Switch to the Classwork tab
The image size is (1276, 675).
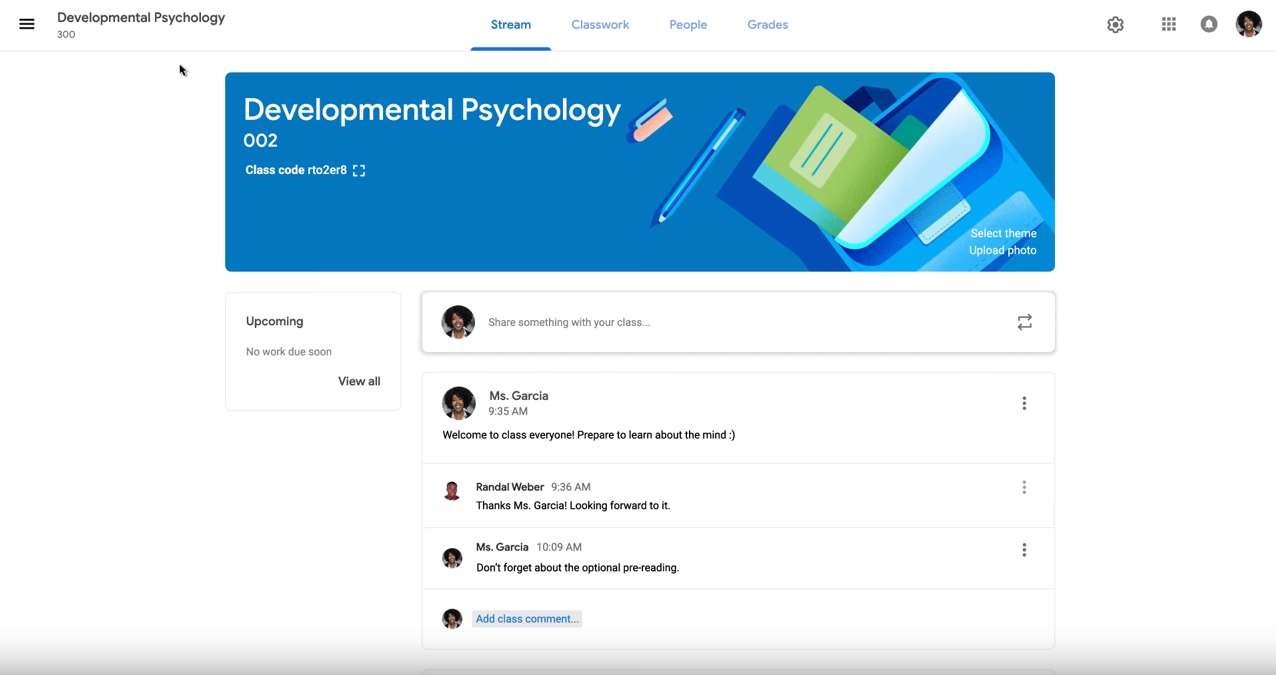[599, 24]
